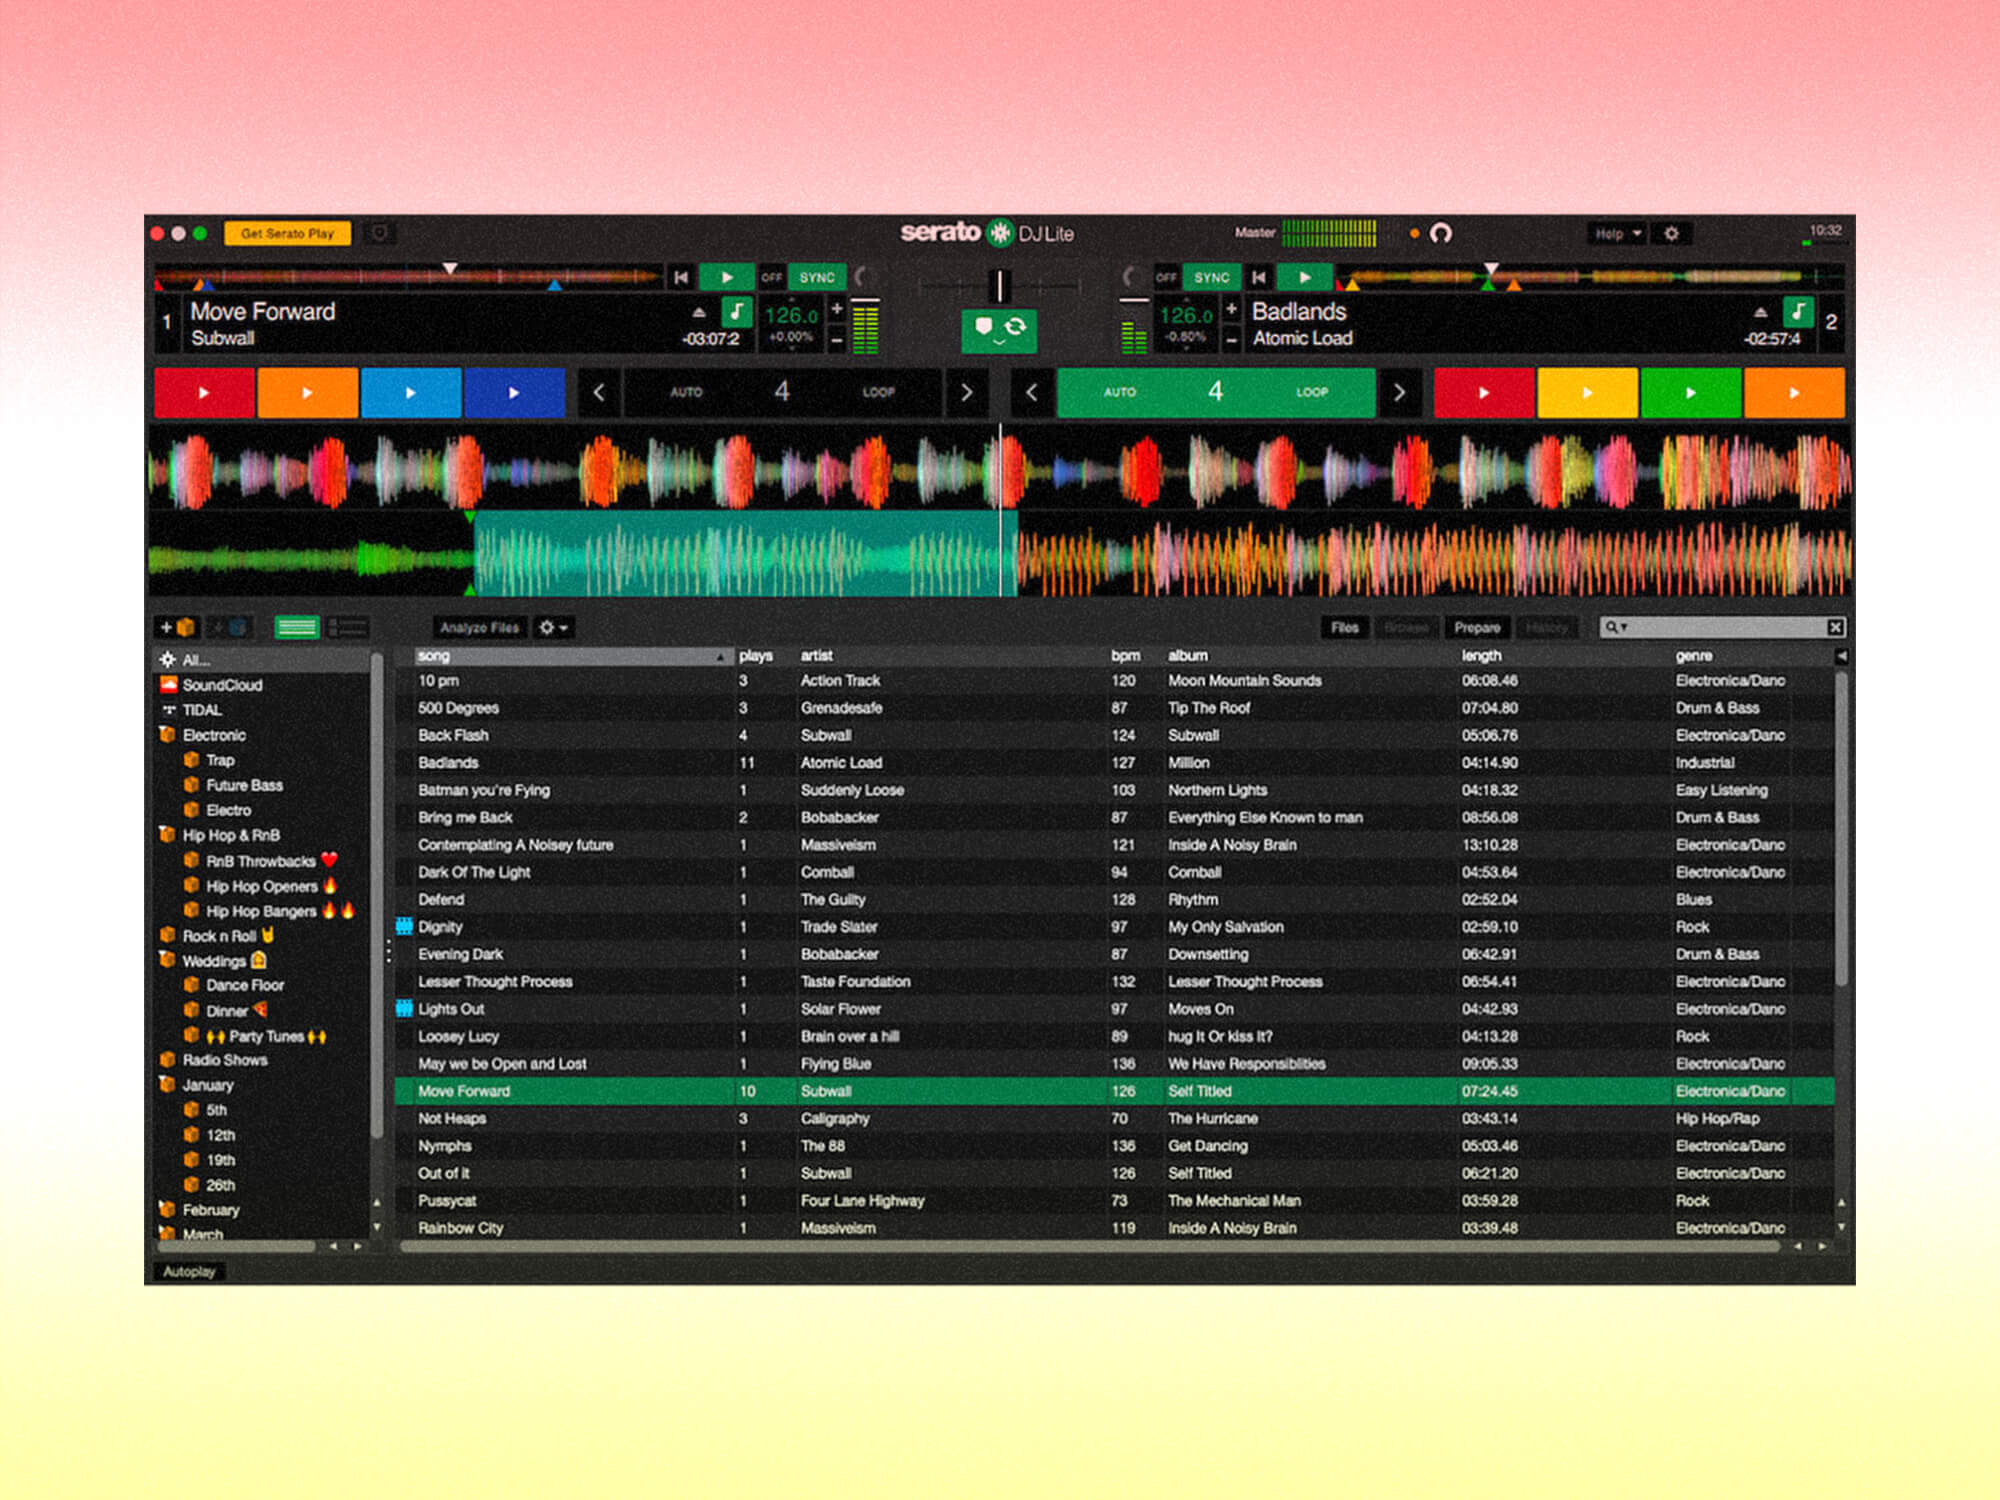Select the track Dark Of The Light

tap(1114, 872)
